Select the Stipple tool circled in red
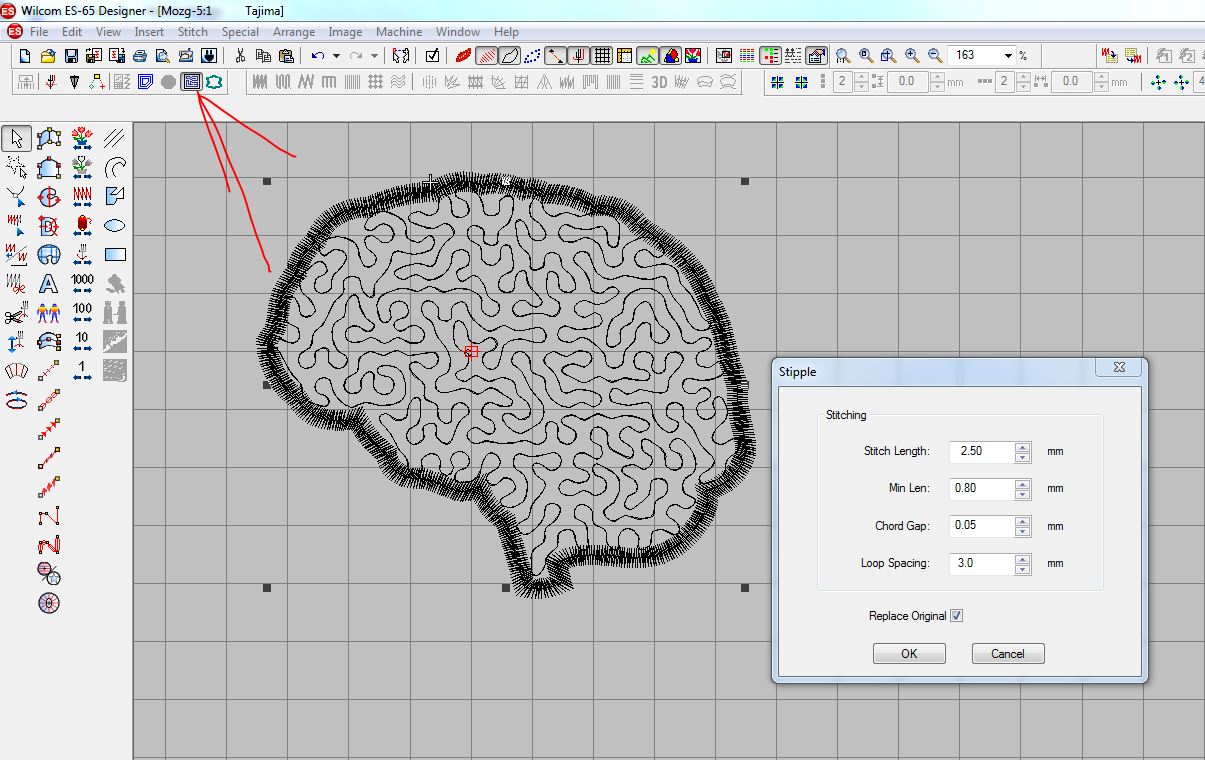 tap(190, 82)
